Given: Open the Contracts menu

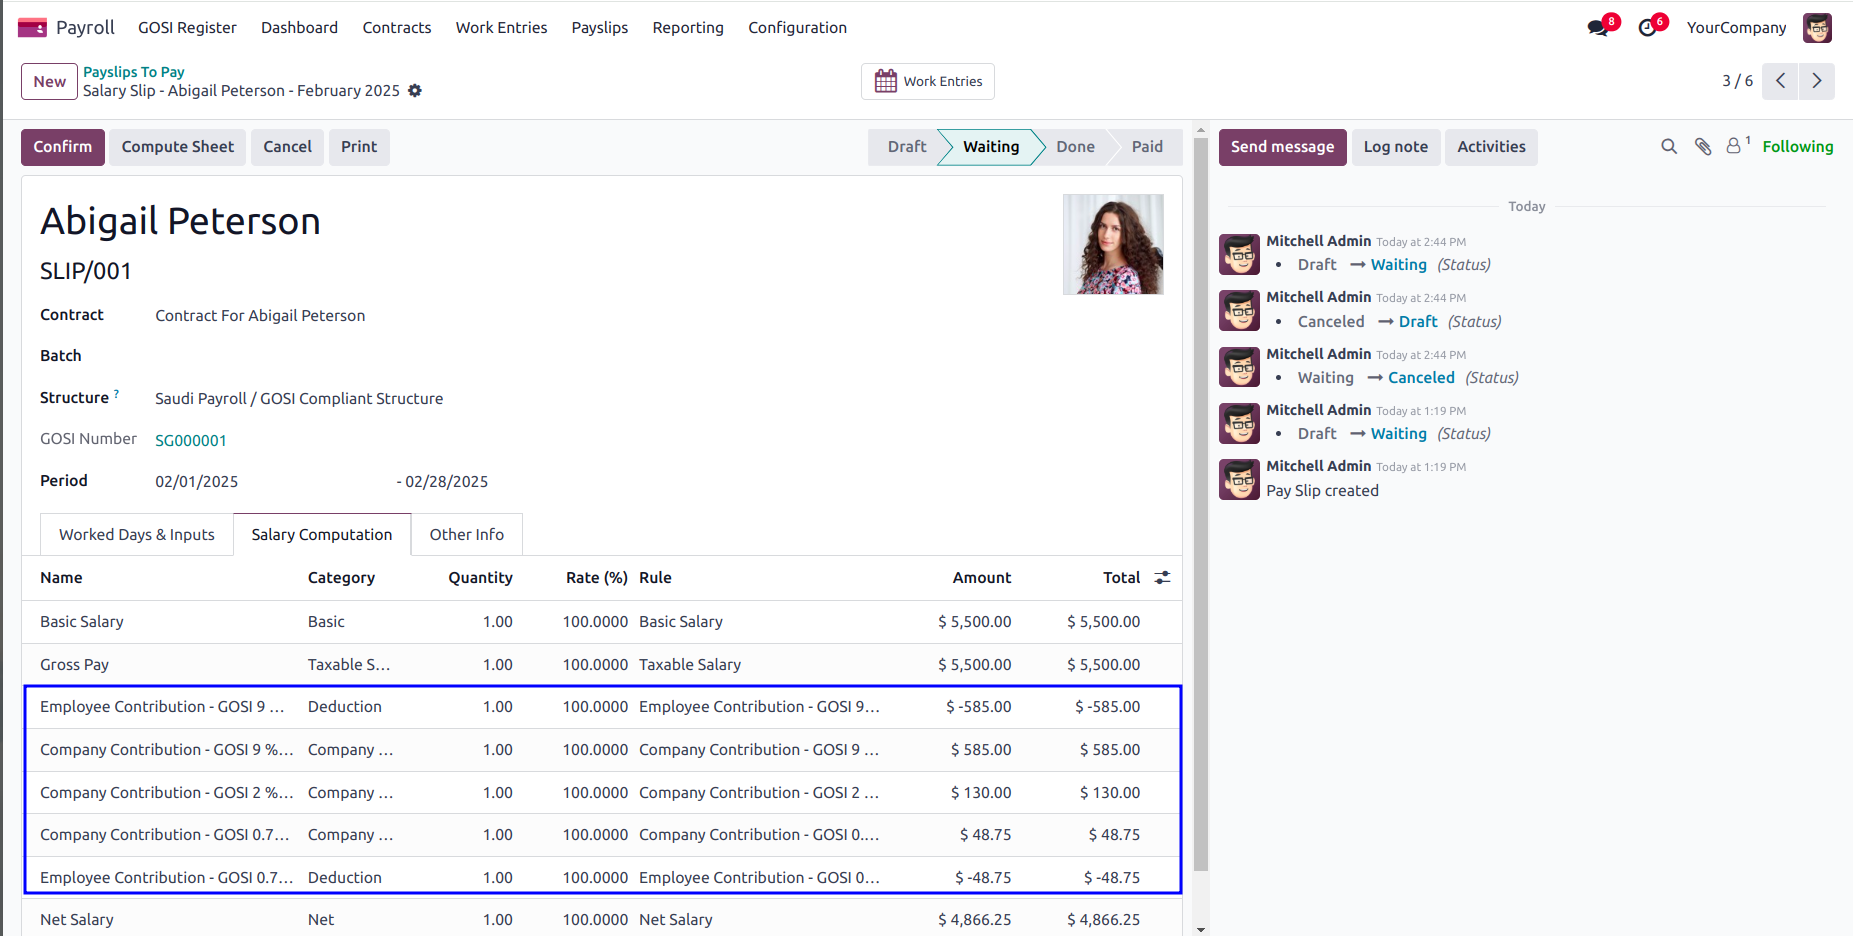Looking at the screenshot, I should pos(397,28).
